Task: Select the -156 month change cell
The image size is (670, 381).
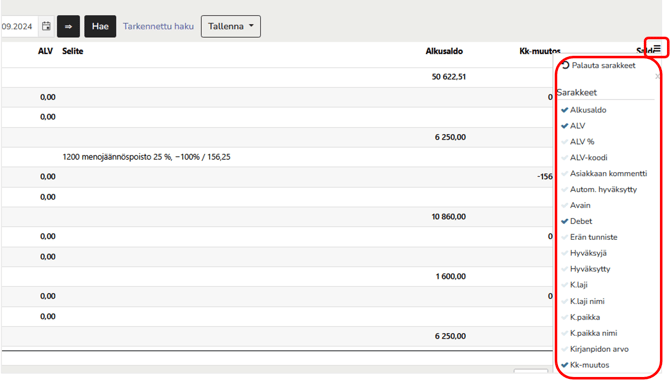Action: 545,177
